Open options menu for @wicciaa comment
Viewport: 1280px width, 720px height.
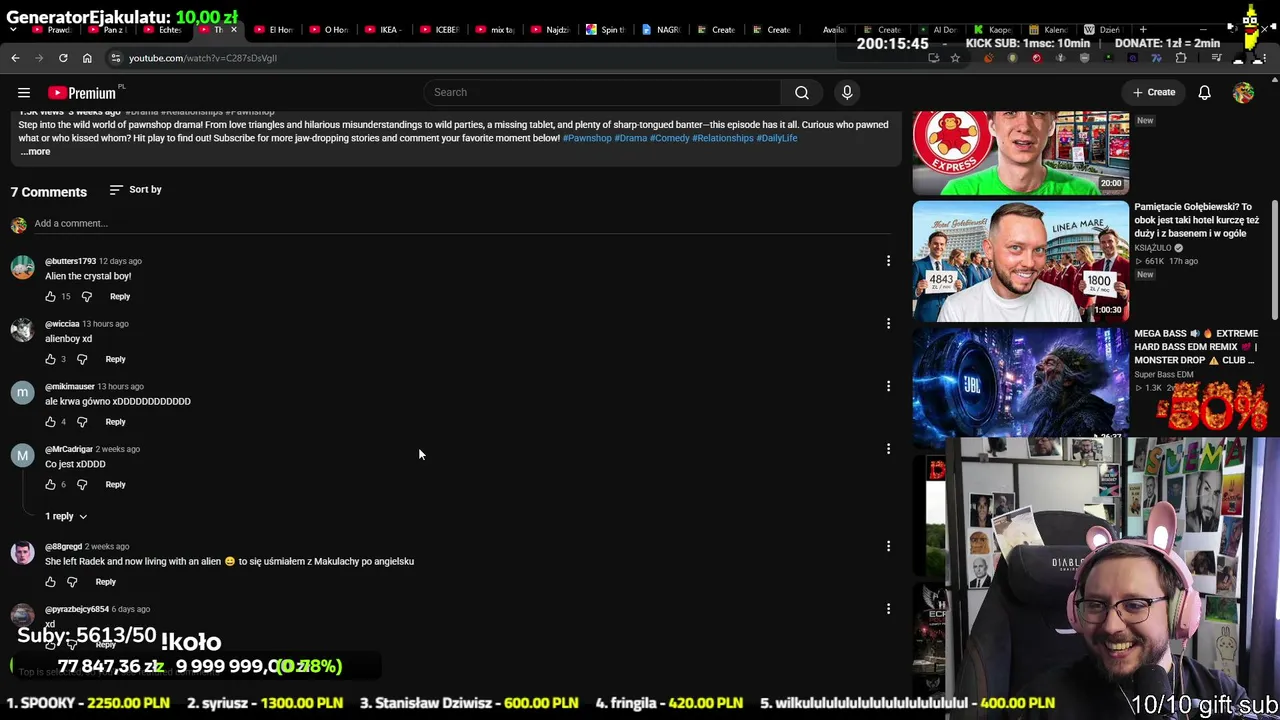(888, 324)
